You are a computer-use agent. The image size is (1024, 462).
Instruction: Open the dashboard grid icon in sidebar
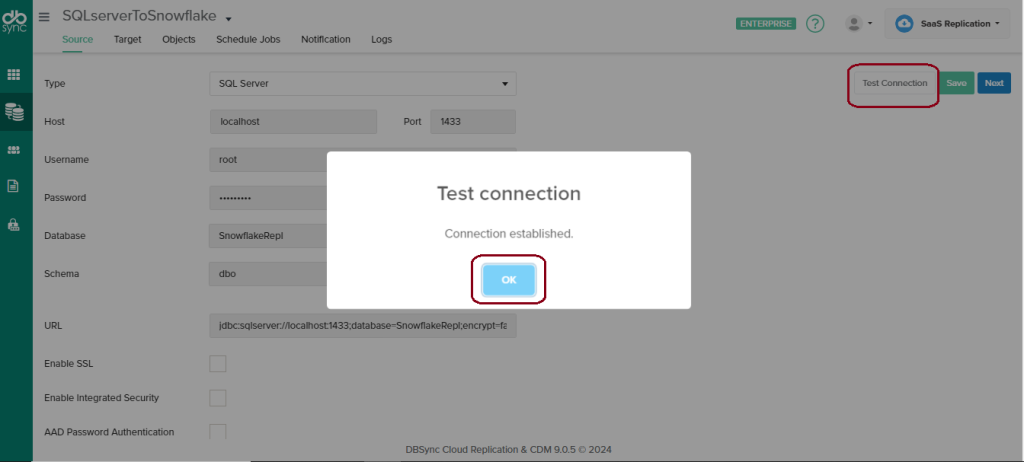14,74
